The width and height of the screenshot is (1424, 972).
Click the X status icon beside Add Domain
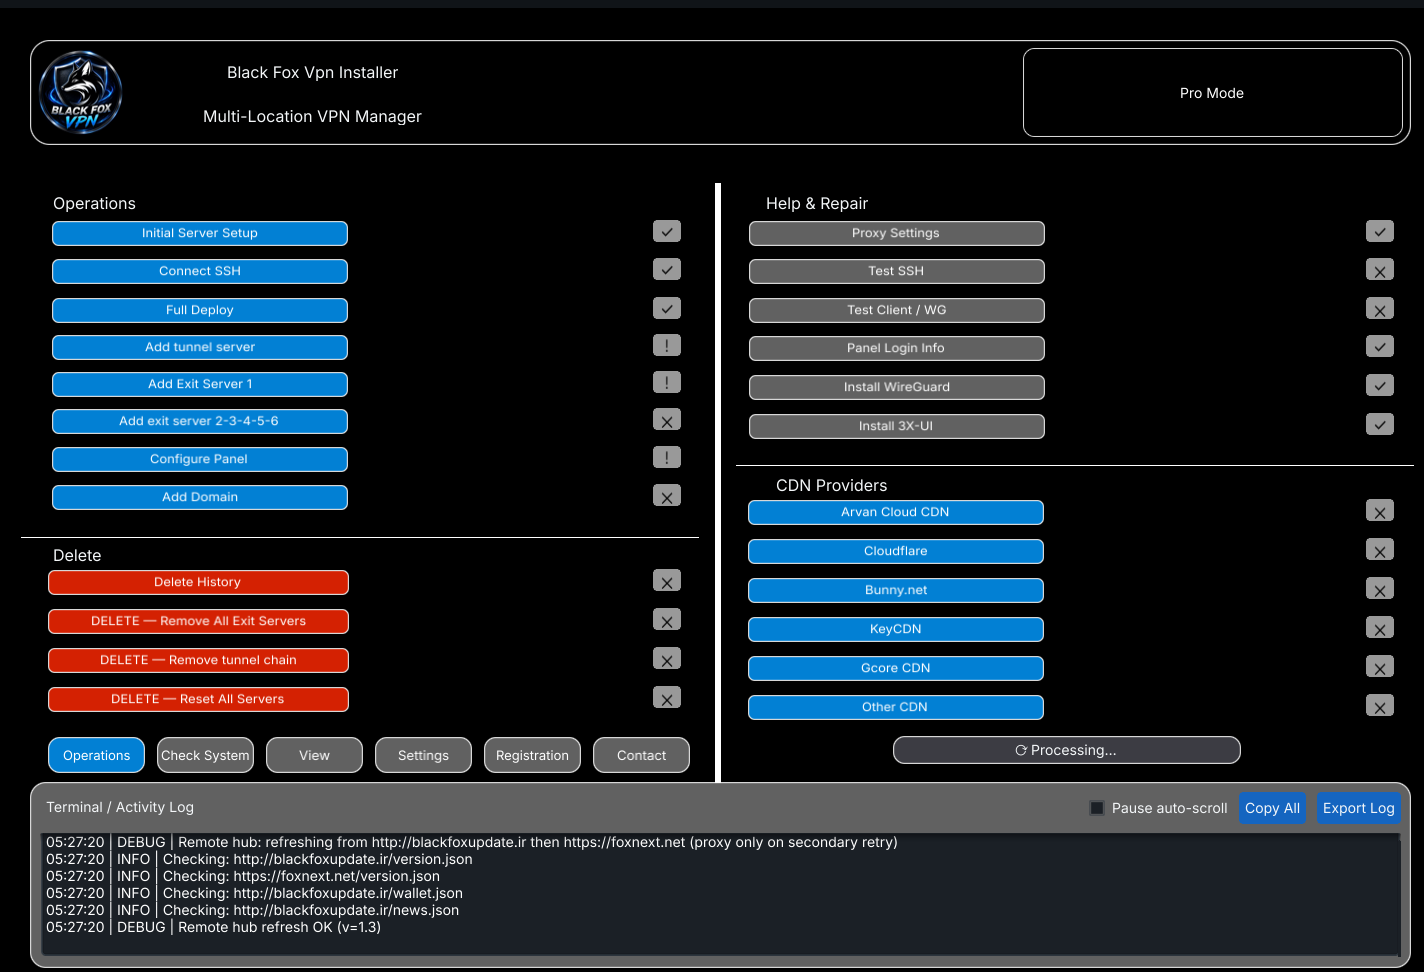[x=667, y=496]
